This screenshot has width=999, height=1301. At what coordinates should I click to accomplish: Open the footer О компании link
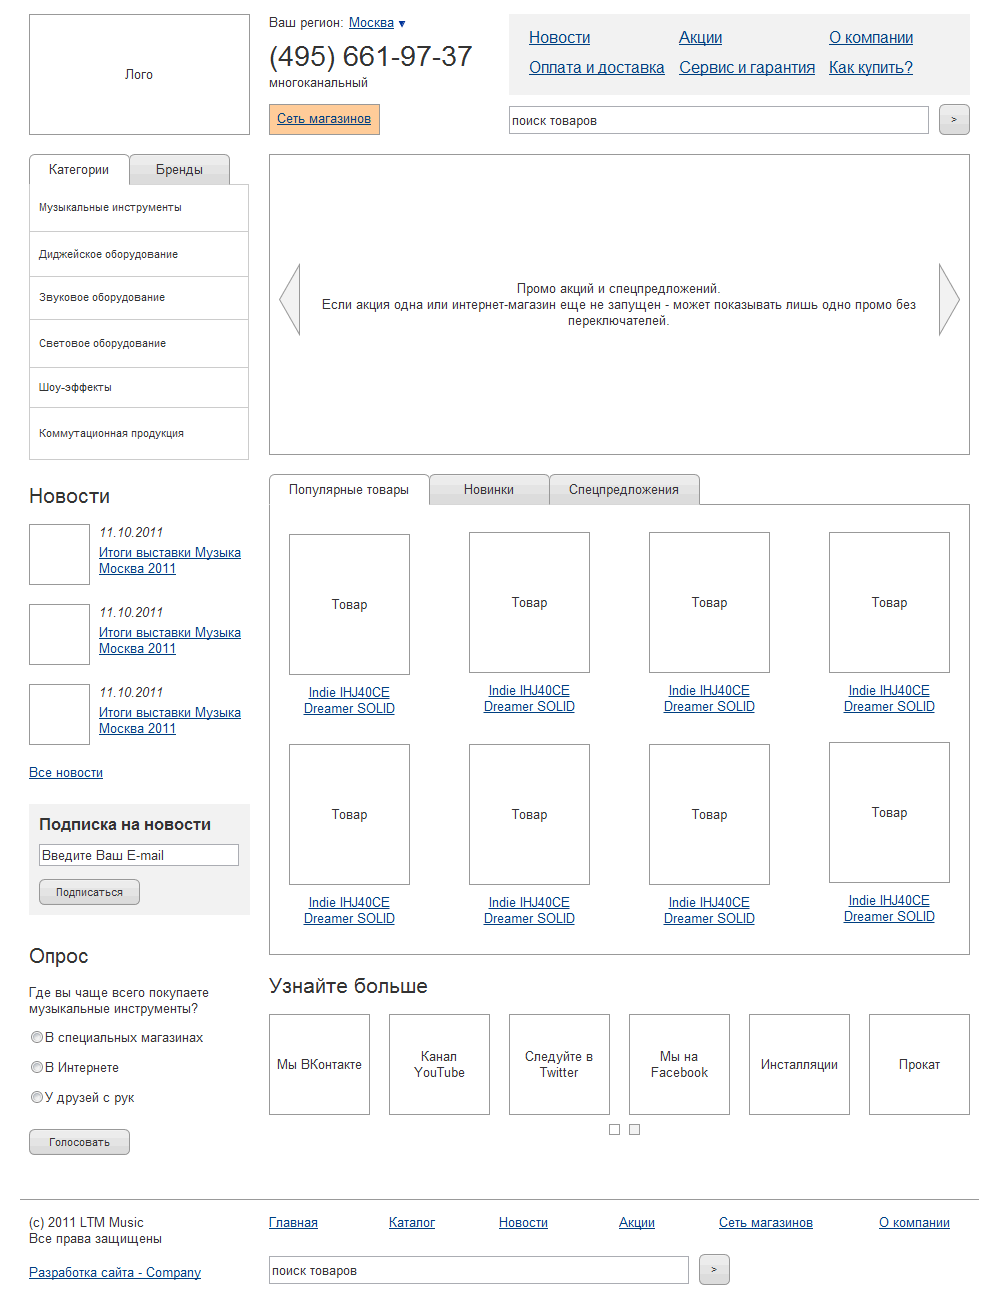point(914,1223)
